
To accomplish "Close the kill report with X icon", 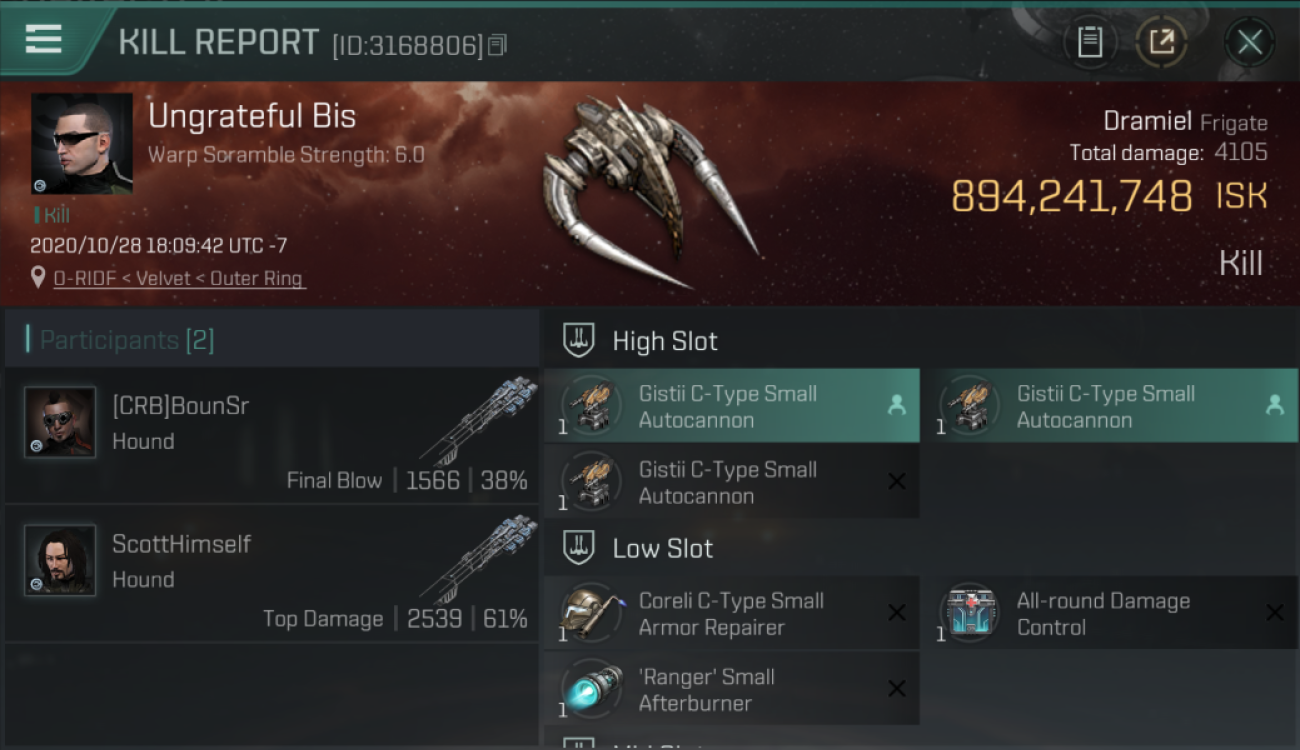I will [x=1249, y=42].
